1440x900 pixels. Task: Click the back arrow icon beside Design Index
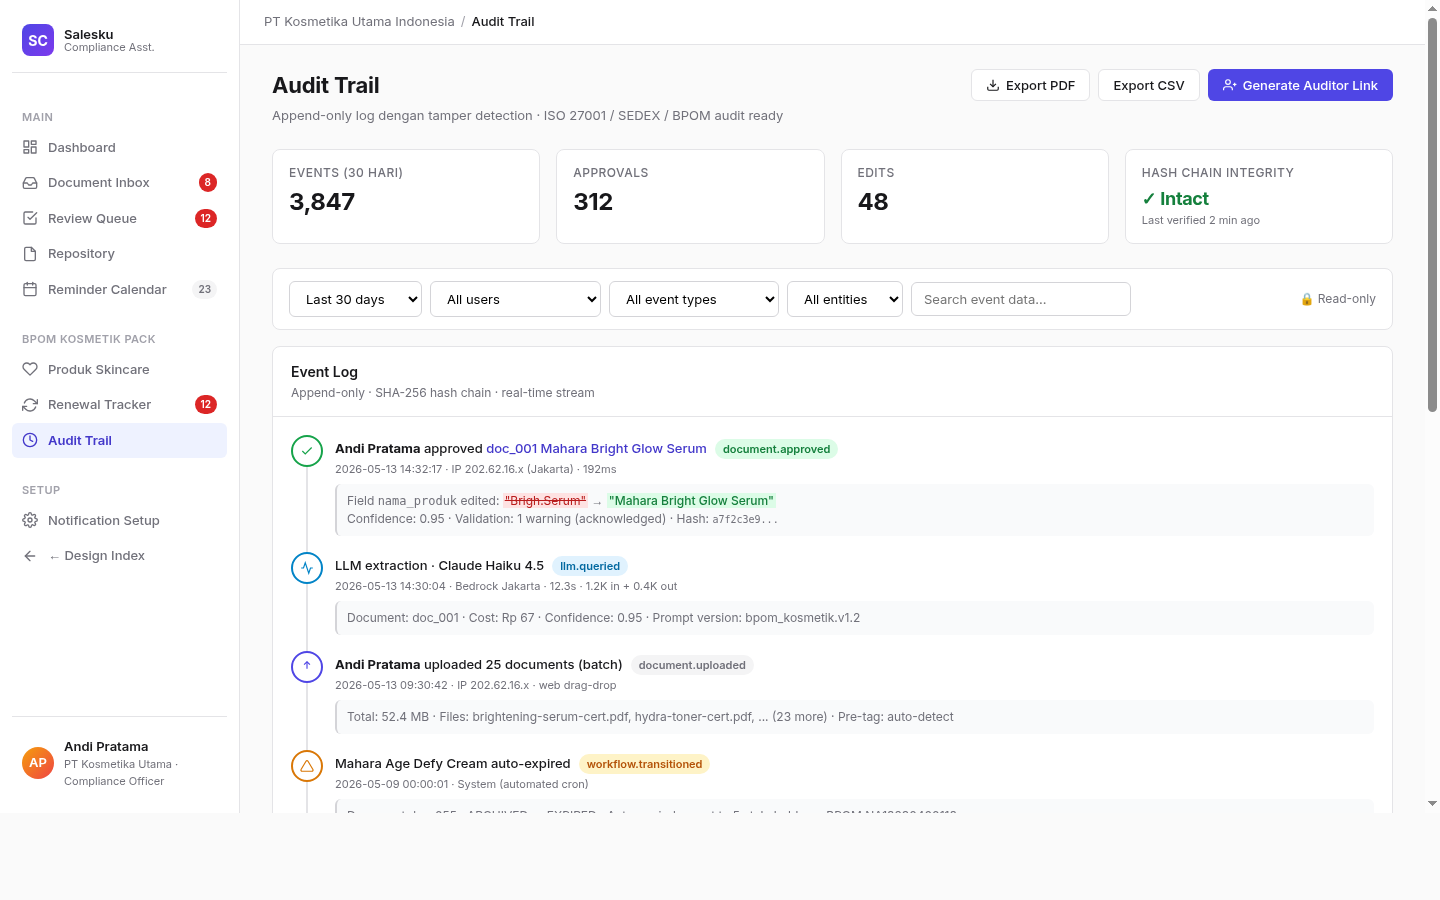pyautogui.click(x=30, y=556)
